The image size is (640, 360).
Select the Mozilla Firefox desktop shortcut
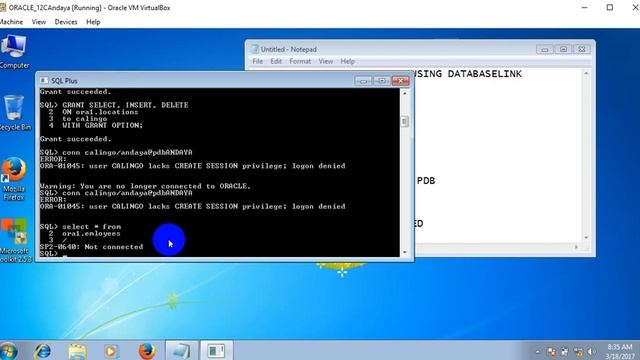tap(14, 179)
